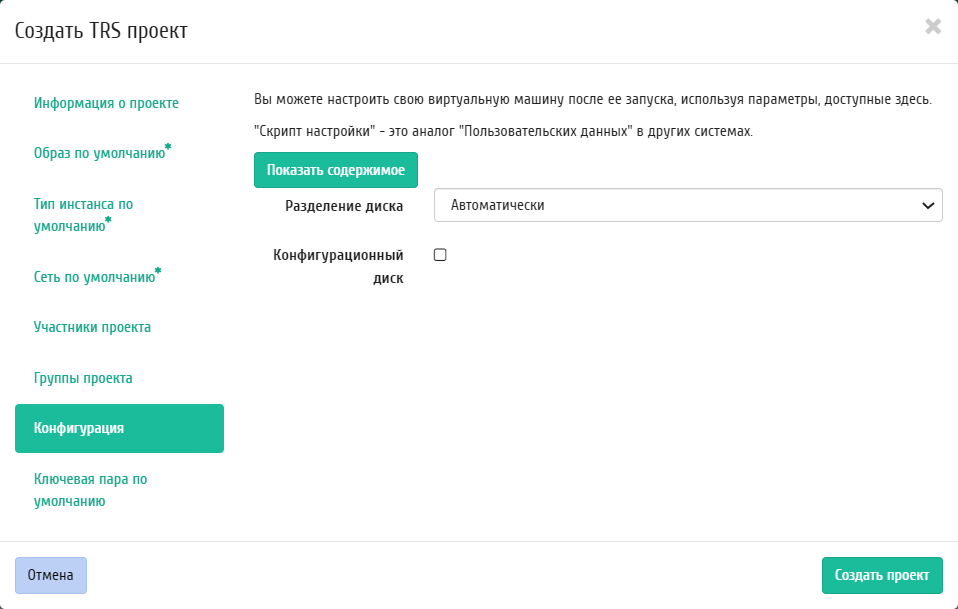This screenshot has width=958, height=609.
Task: Go to Сеть по умолчанию tab
Action: (94, 276)
